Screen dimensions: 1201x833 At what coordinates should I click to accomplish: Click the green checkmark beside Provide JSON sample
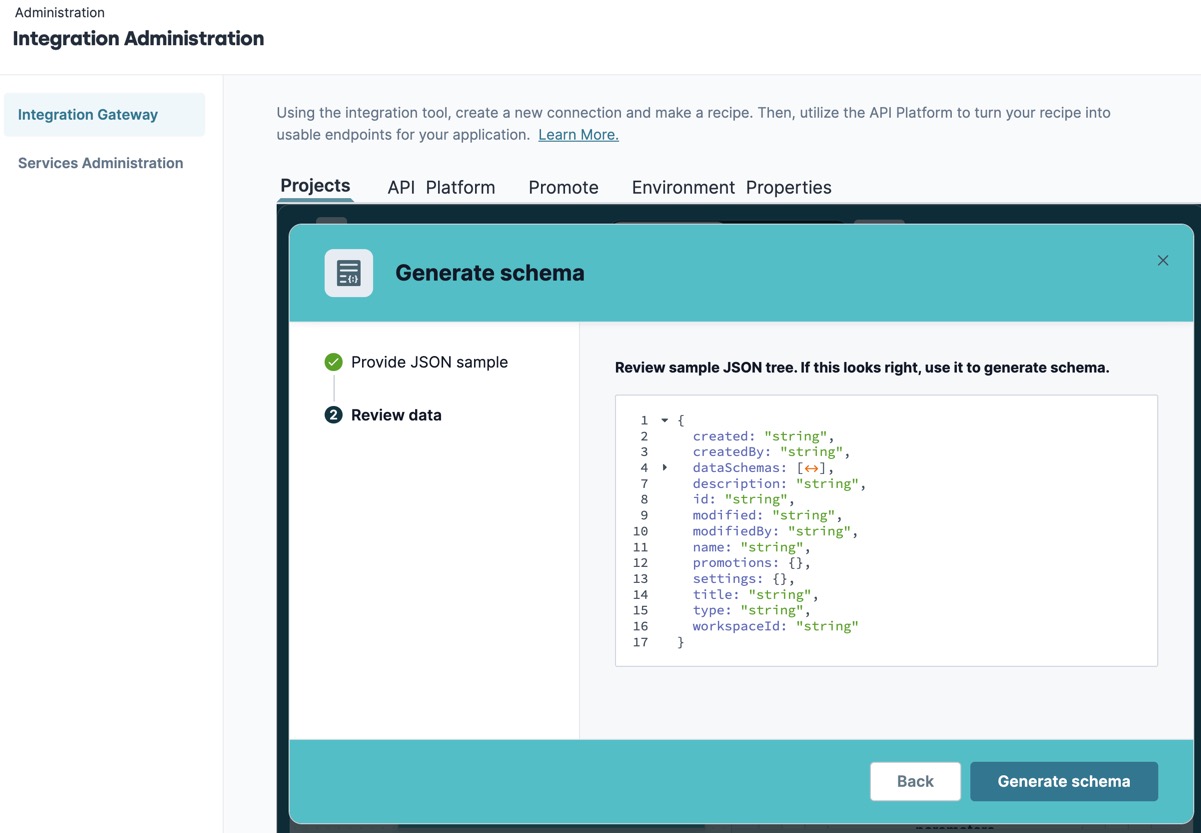point(333,362)
